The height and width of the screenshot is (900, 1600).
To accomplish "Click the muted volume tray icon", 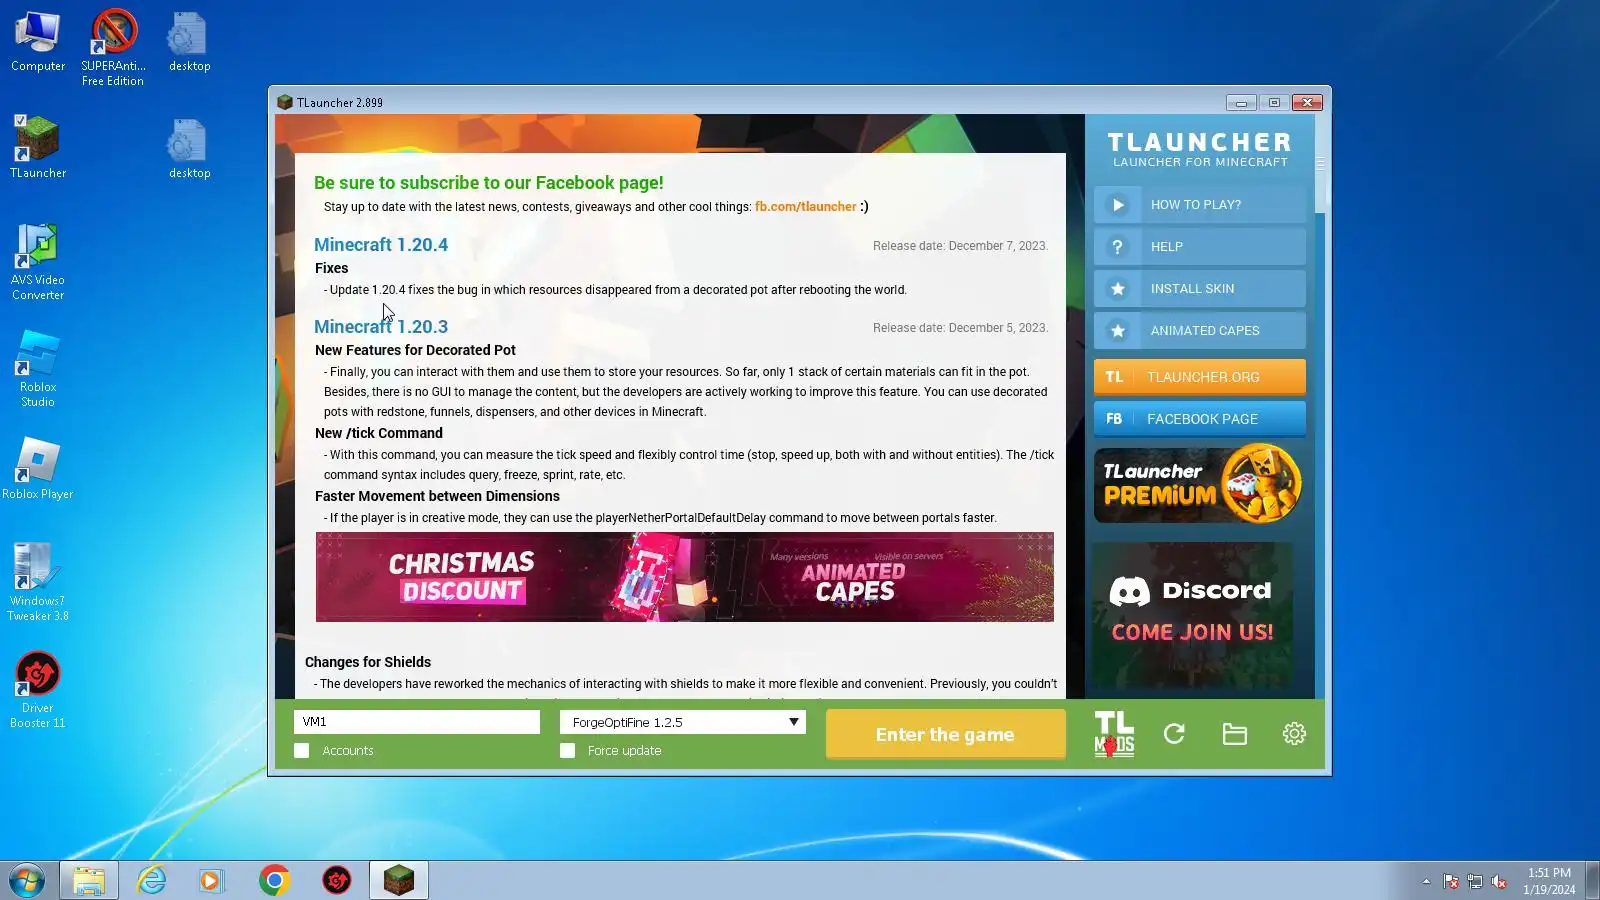I will point(1499,882).
